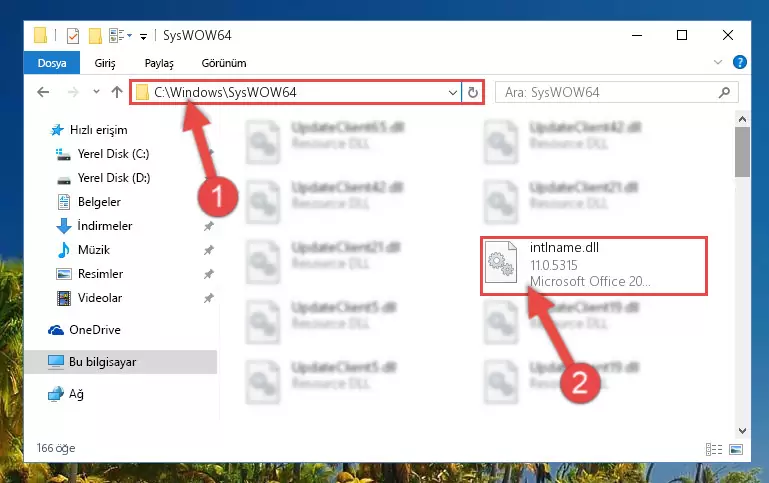The height and width of the screenshot is (483, 769).
Task: Click the search magnifier icon
Action: [724, 92]
